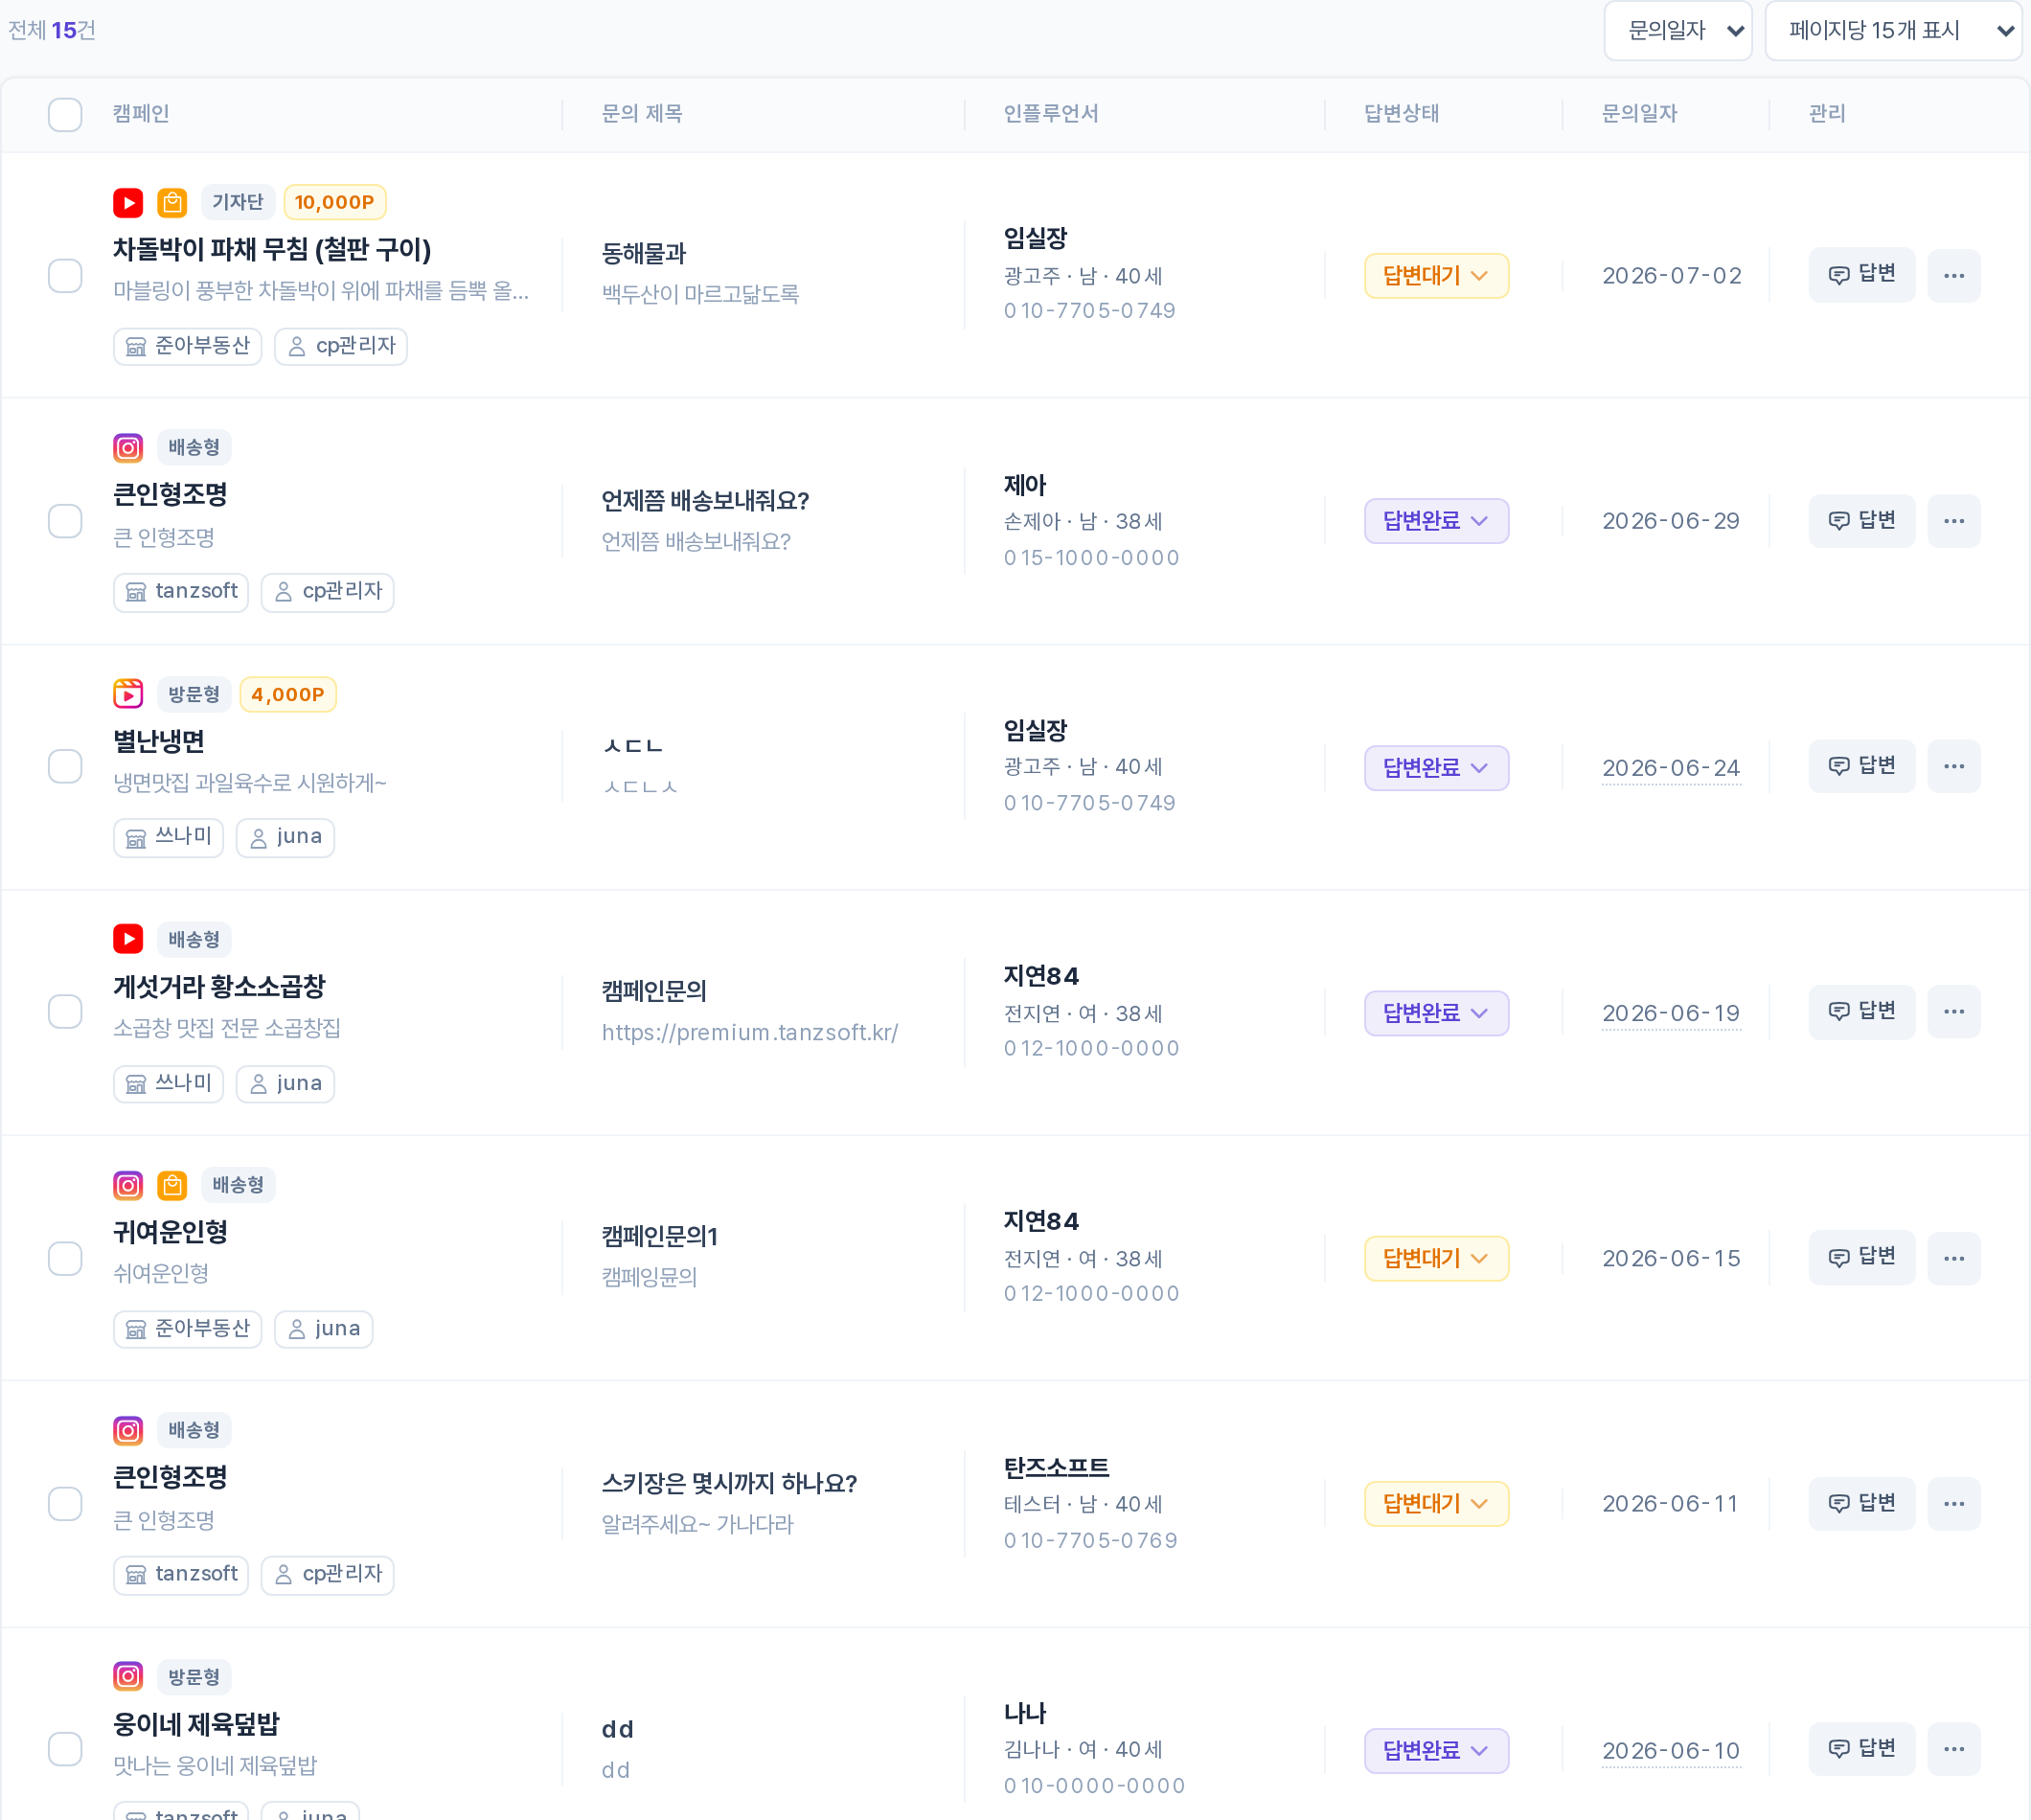This screenshot has height=1820, width=2031.
Task: Click the juna tag on 별난냉면 row
Action: click(285, 837)
